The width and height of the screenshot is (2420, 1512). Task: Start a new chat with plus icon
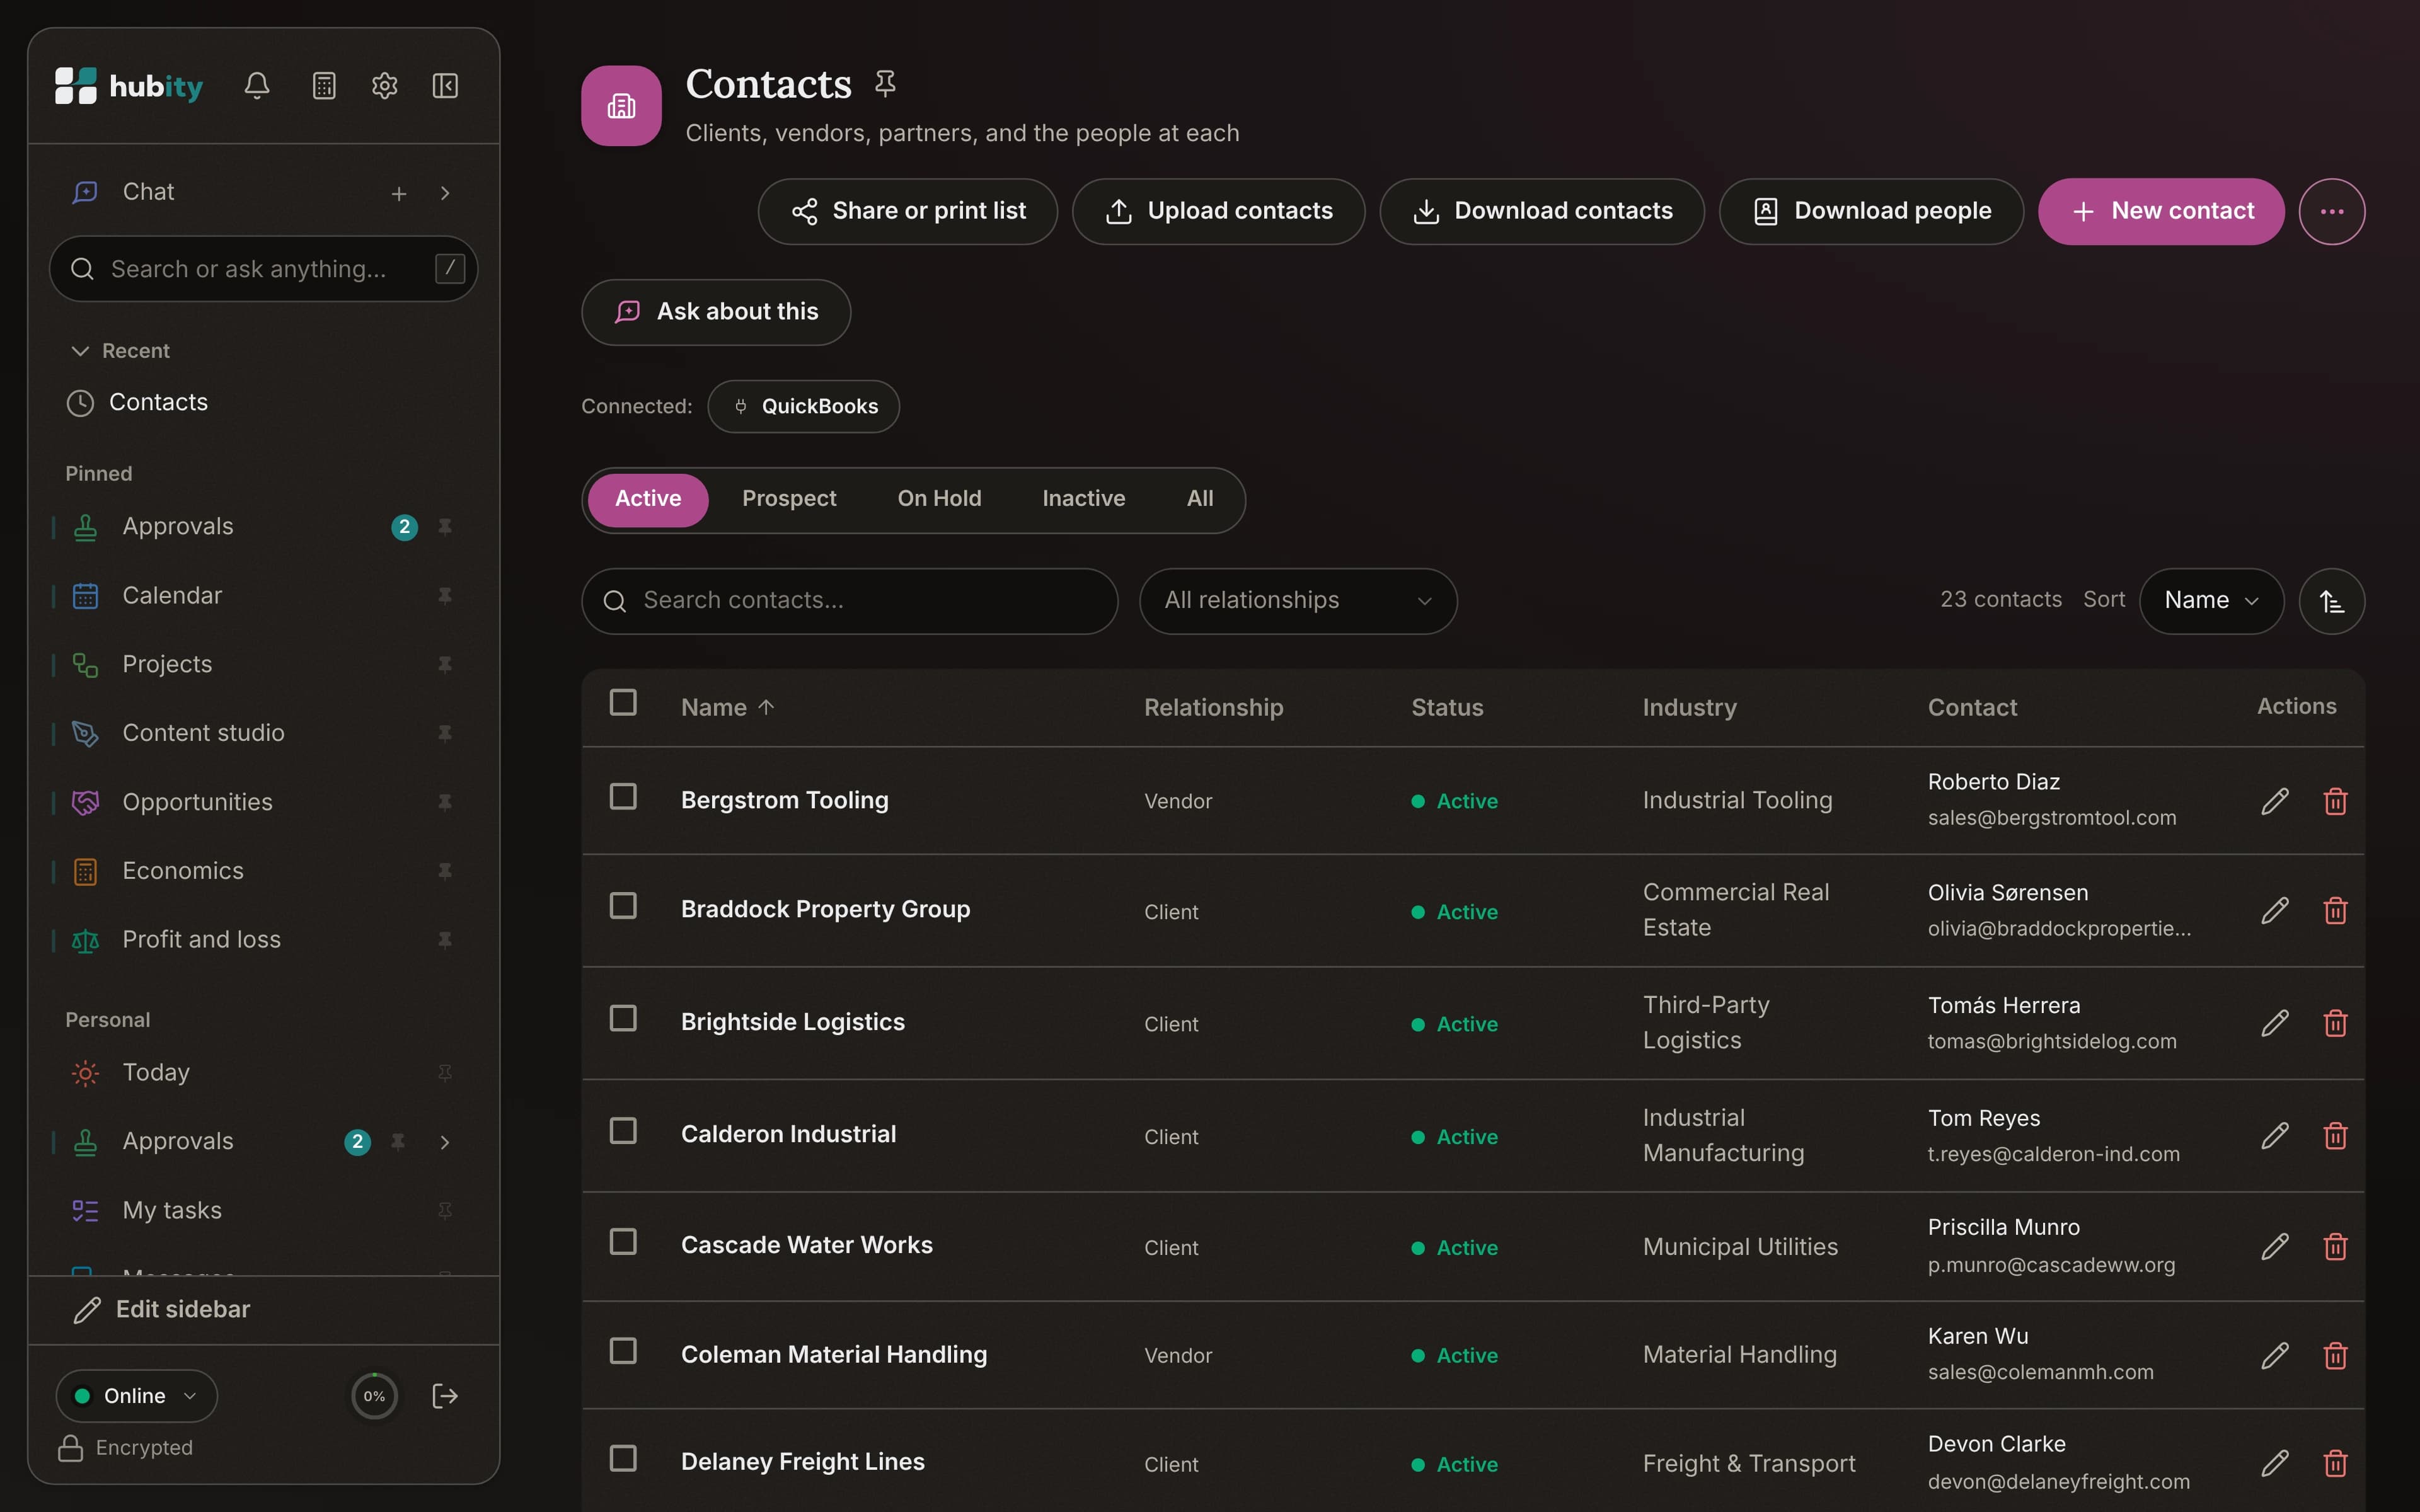coord(399,193)
